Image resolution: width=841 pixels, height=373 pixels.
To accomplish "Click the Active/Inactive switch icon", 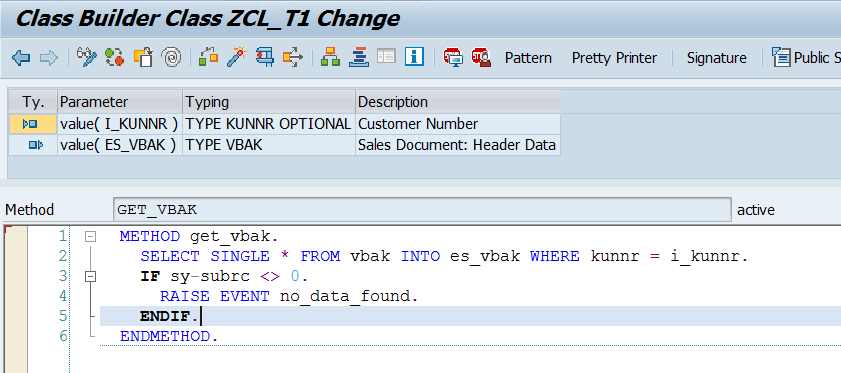I will pyautogui.click(x=114, y=57).
